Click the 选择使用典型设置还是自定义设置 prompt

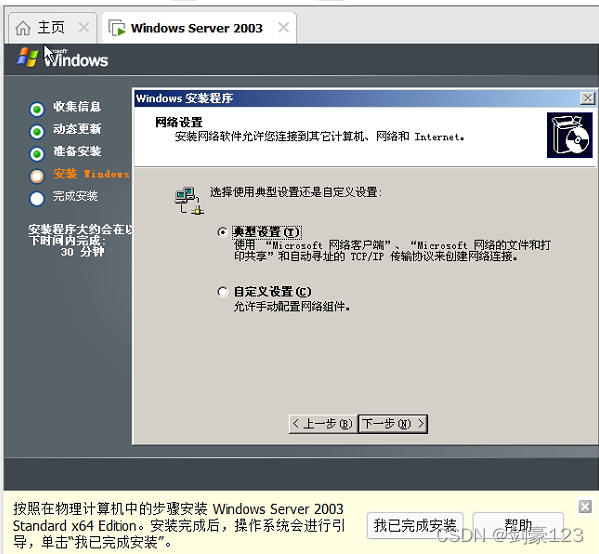296,192
